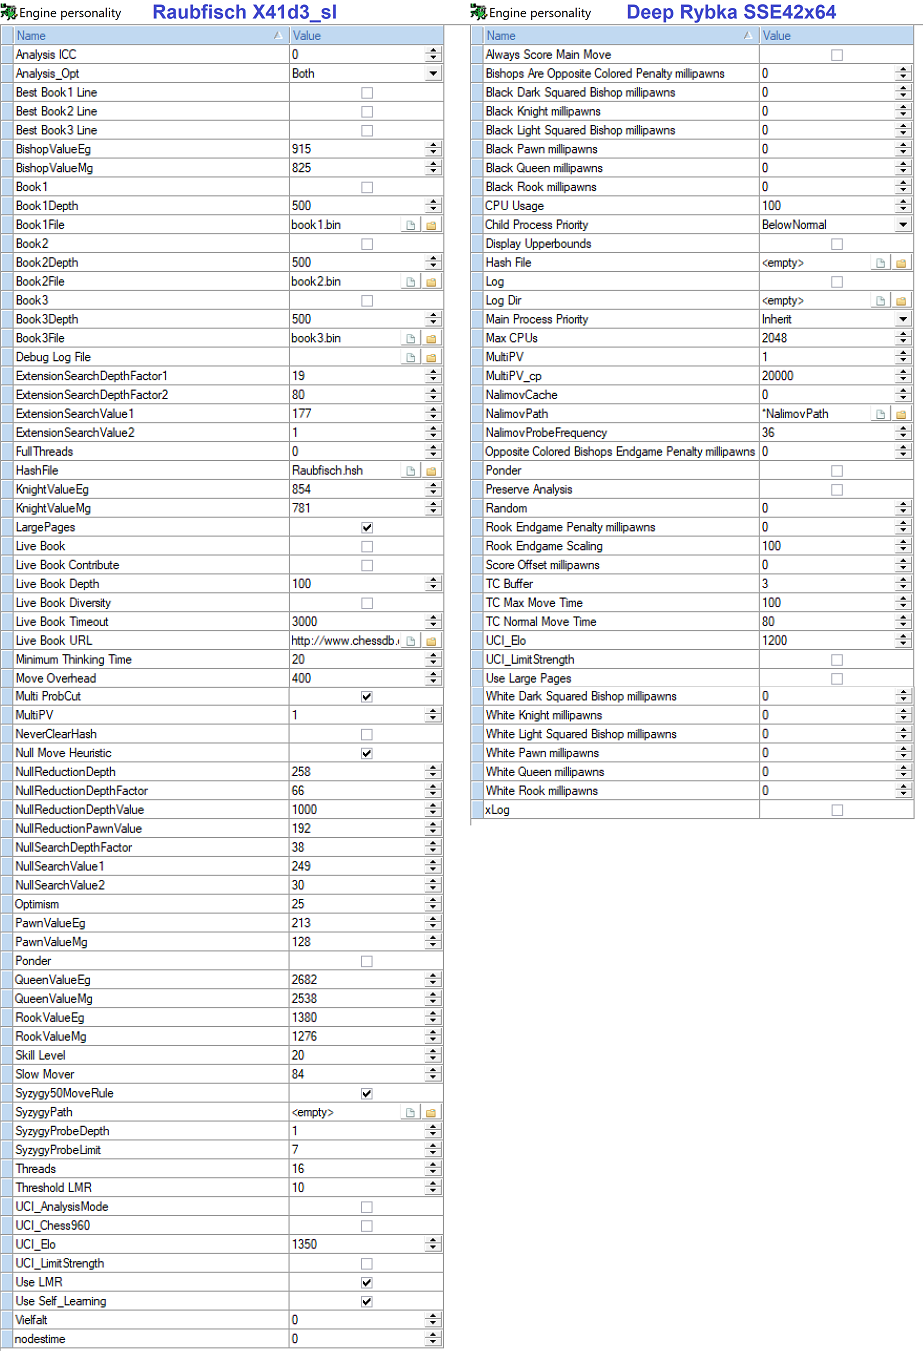
Task: Adjust the CPU Usage stepper
Action: coord(904,206)
